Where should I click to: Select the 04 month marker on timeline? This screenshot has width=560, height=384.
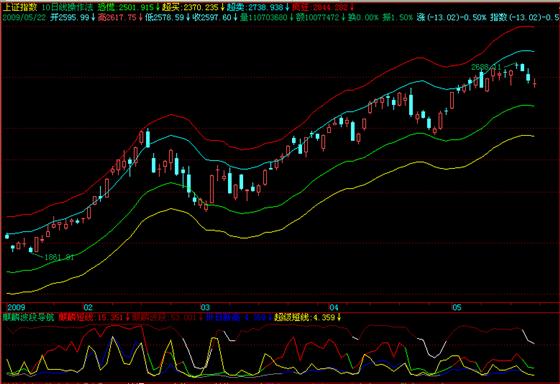click(334, 308)
